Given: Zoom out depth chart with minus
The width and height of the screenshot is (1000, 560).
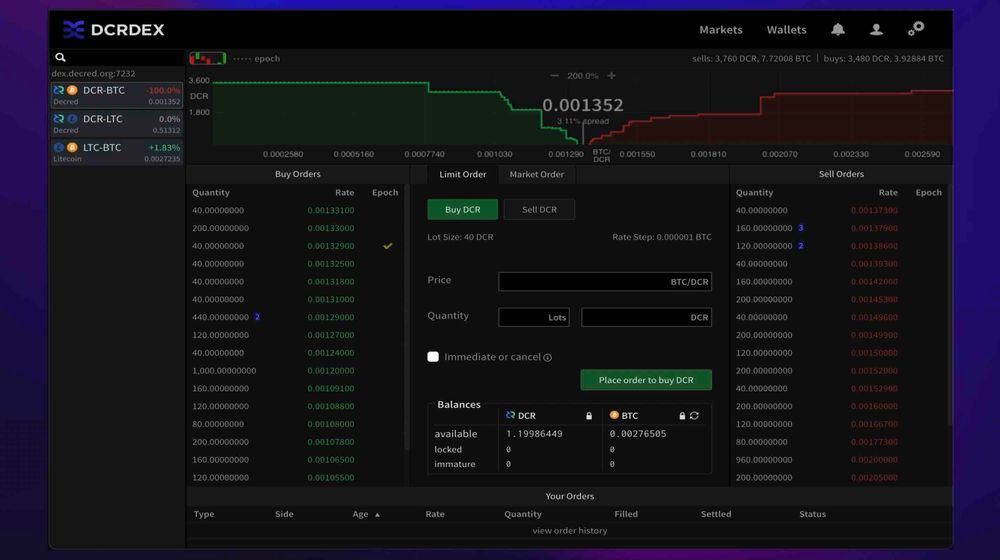Looking at the screenshot, I should [554, 75].
